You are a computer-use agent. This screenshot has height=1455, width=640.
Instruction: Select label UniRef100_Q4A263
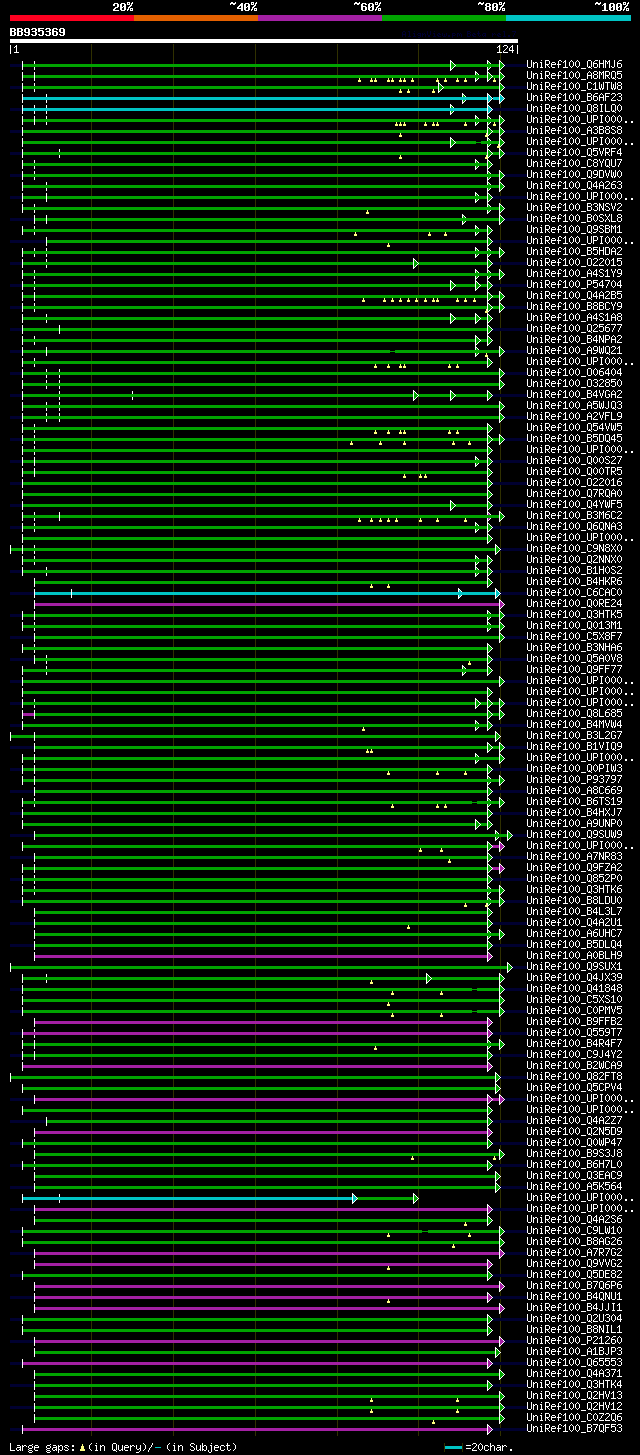click(574, 185)
